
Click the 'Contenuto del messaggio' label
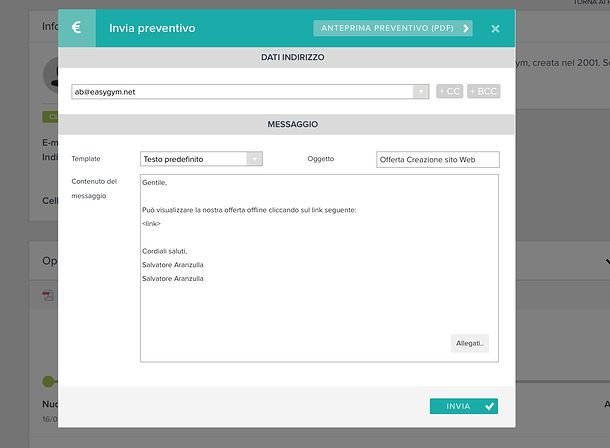pos(94,189)
